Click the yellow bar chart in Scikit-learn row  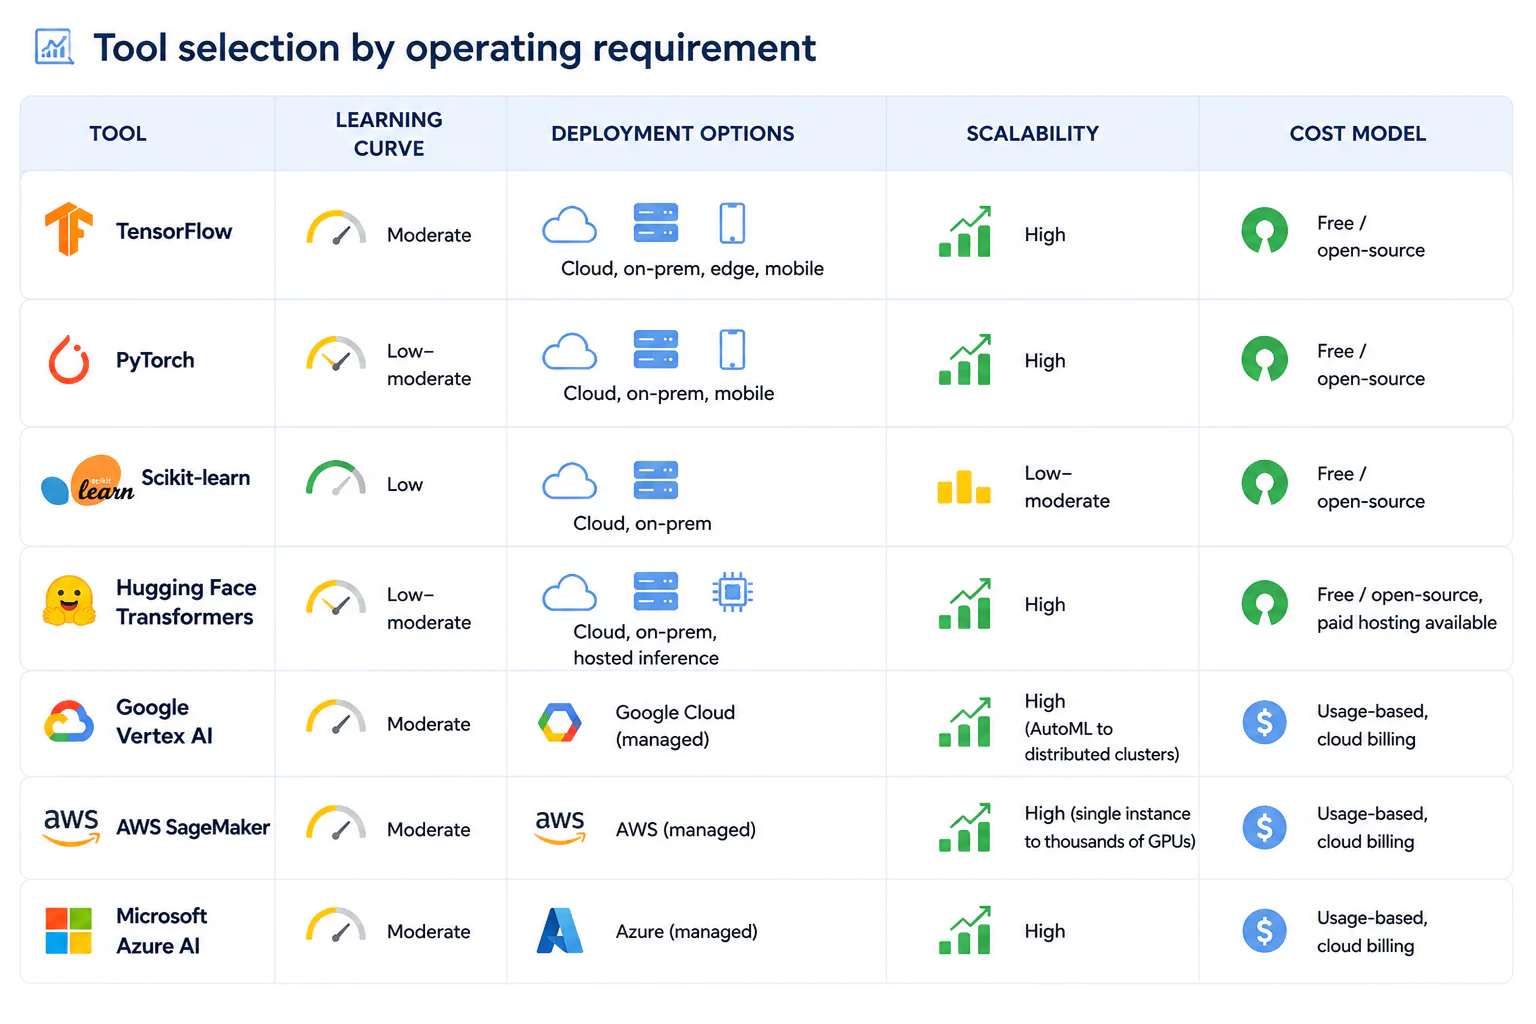964,486
